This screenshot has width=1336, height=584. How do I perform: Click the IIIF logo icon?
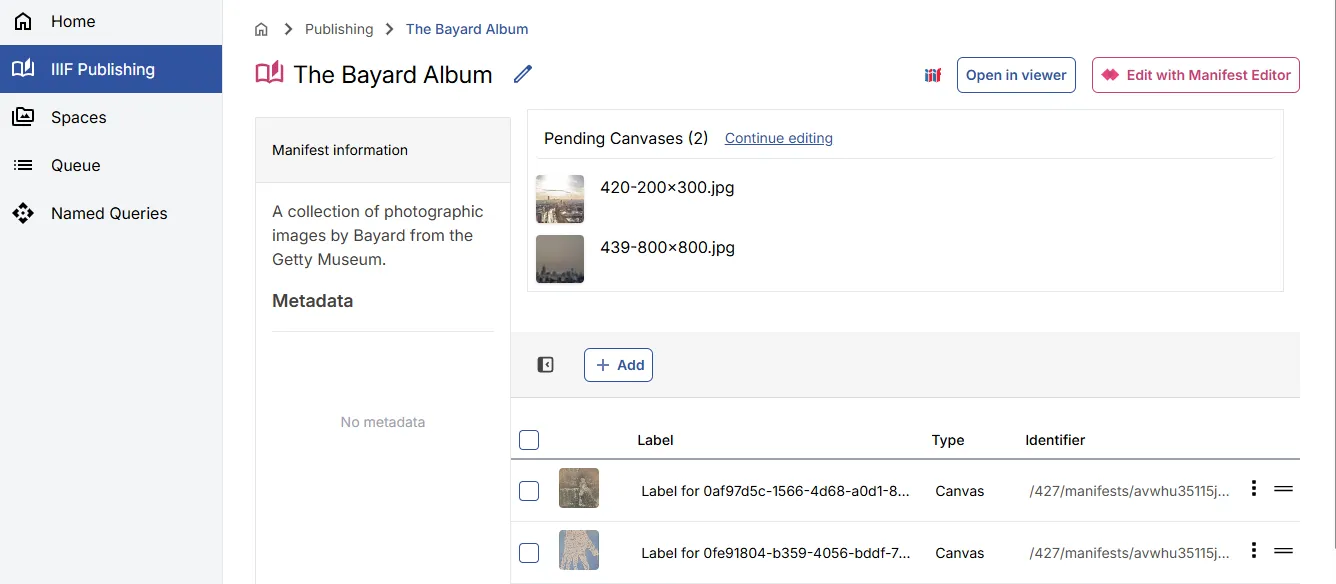932,75
